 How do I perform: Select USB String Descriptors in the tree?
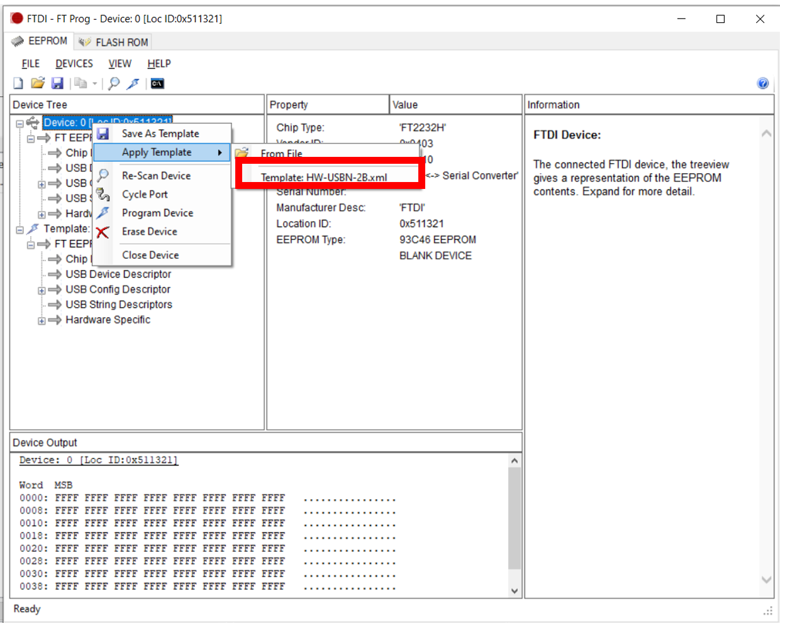pyautogui.click(x=119, y=304)
